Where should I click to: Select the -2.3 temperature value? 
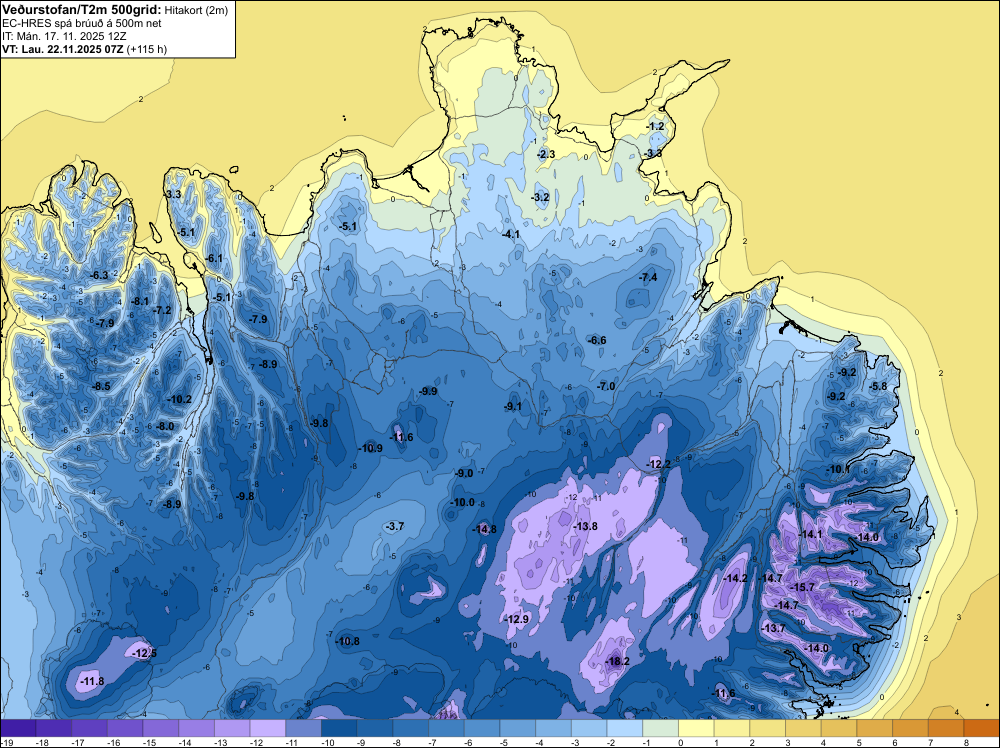(546, 154)
